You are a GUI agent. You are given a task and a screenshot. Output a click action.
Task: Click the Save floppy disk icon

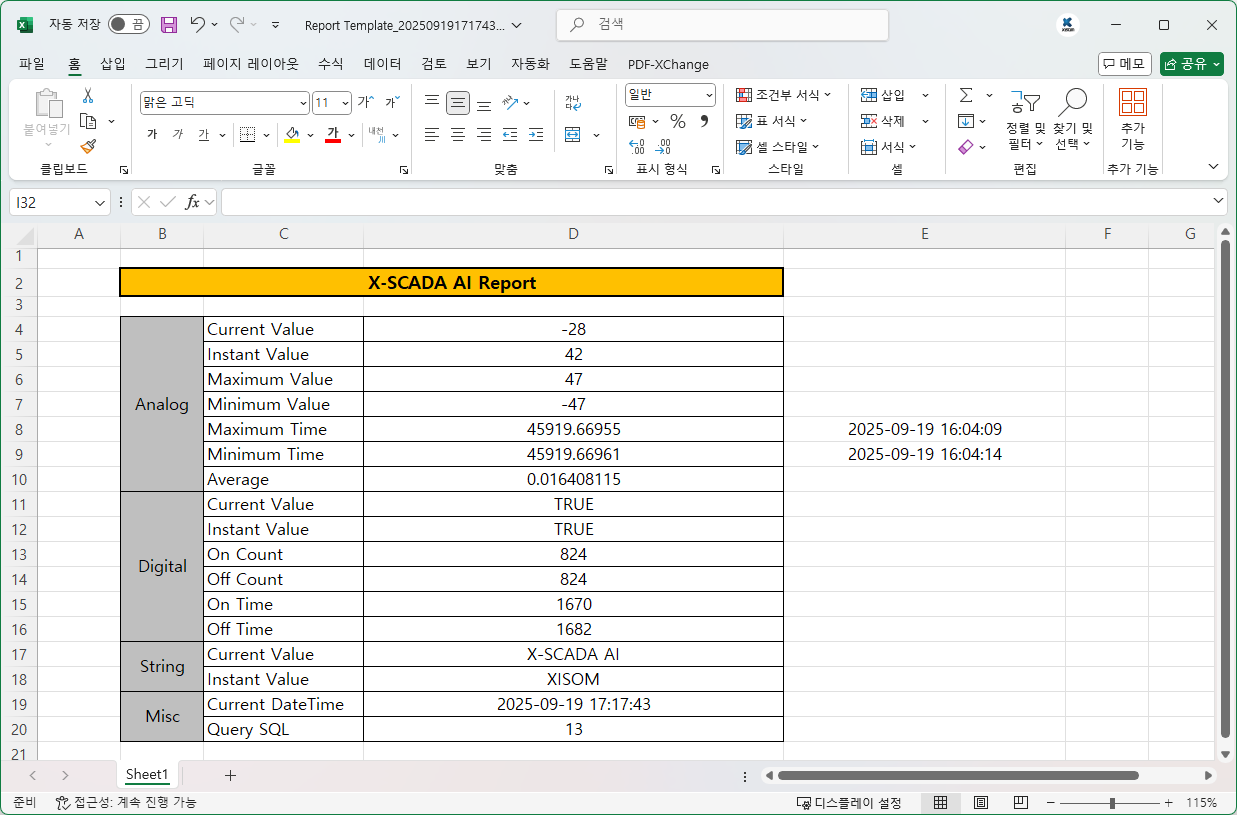click(169, 25)
